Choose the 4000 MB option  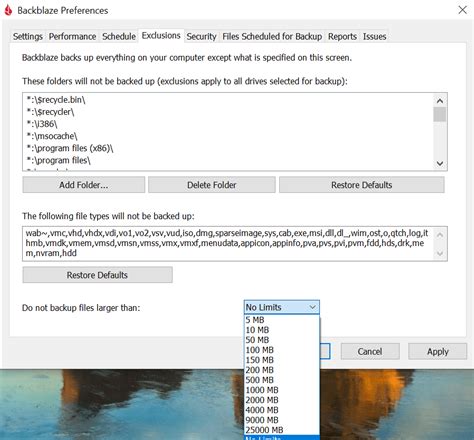coord(282,410)
